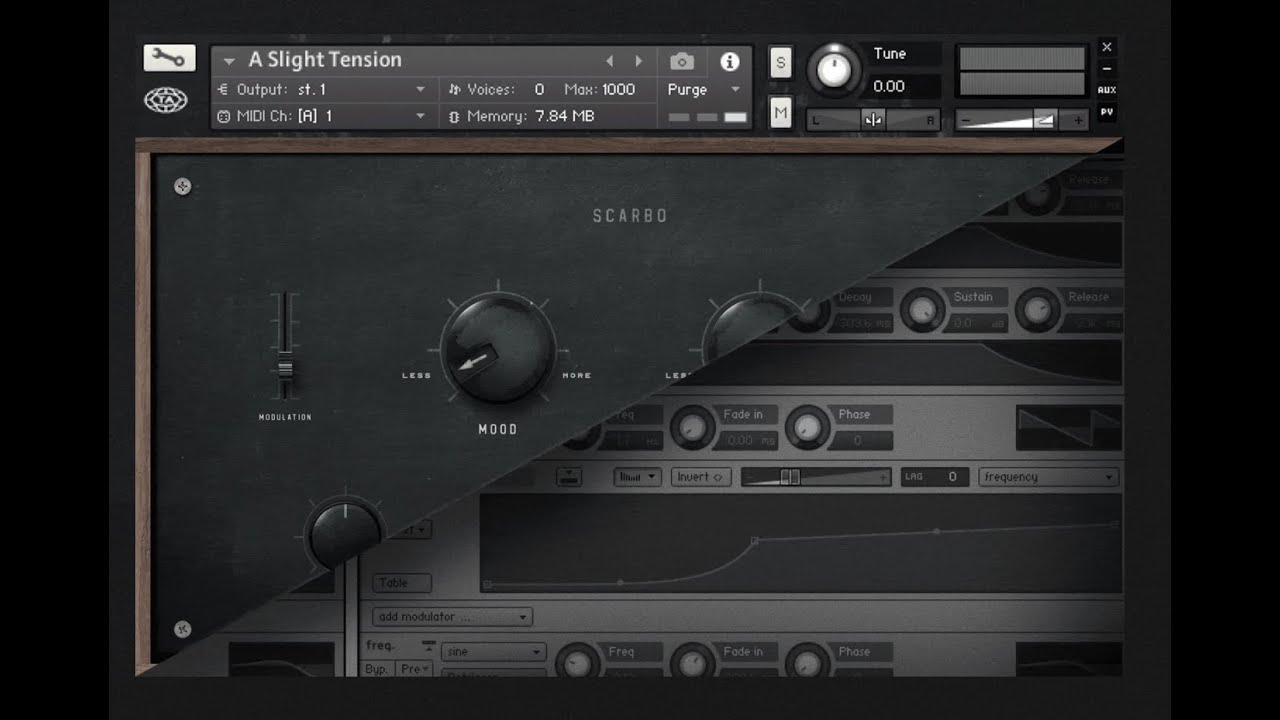Toggle the AUX sends button
Viewport: 1280px width, 720px height.
click(x=1106, y=90)
